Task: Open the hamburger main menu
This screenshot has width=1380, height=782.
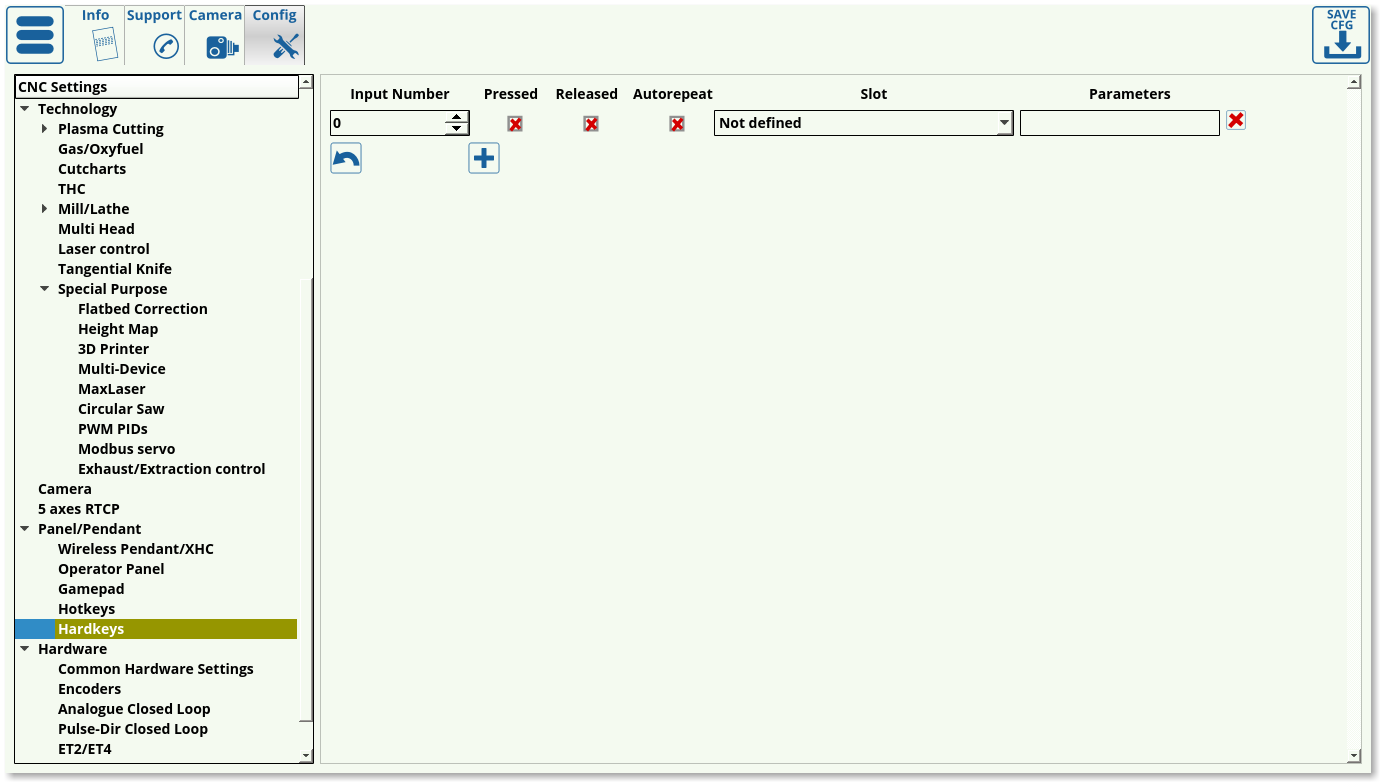Action: point(35,35)
